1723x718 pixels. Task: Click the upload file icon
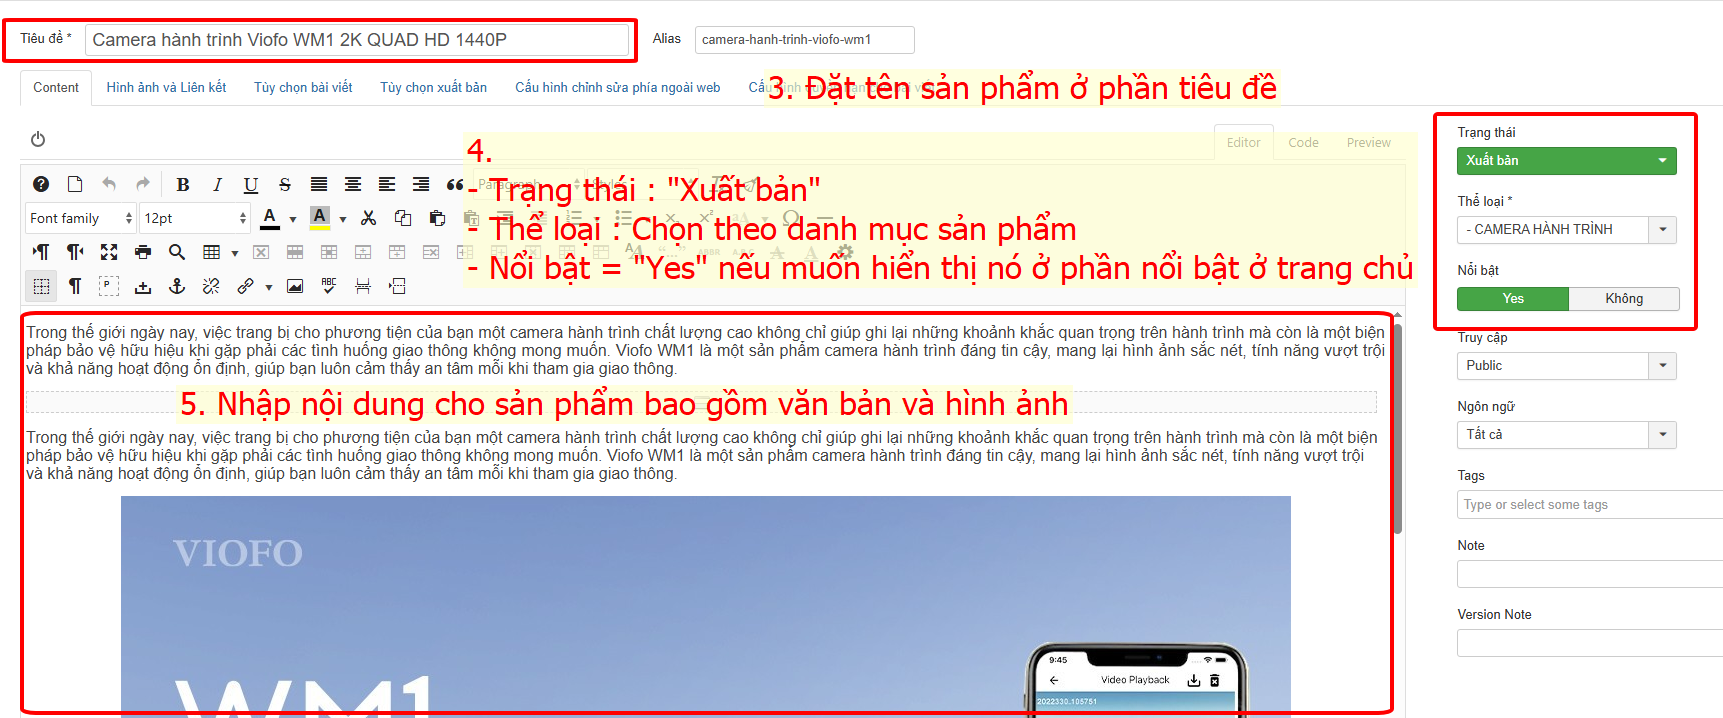[x=143, y=286]
